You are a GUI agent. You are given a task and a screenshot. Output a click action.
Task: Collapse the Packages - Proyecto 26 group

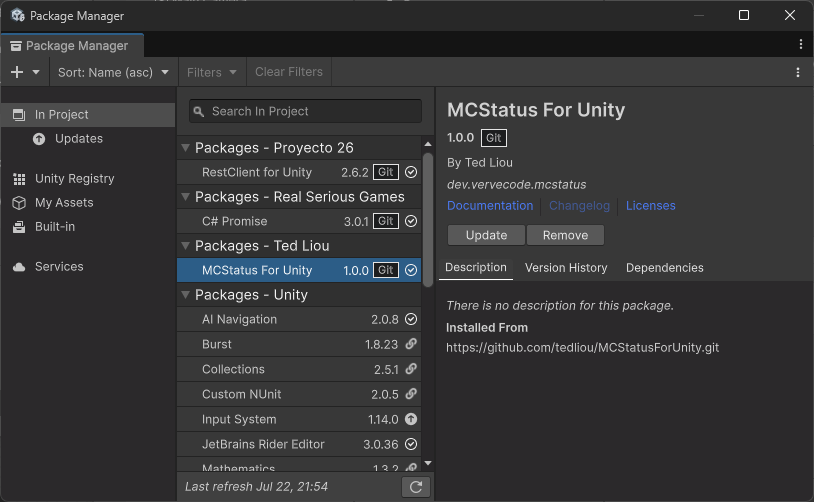[185, 148]
